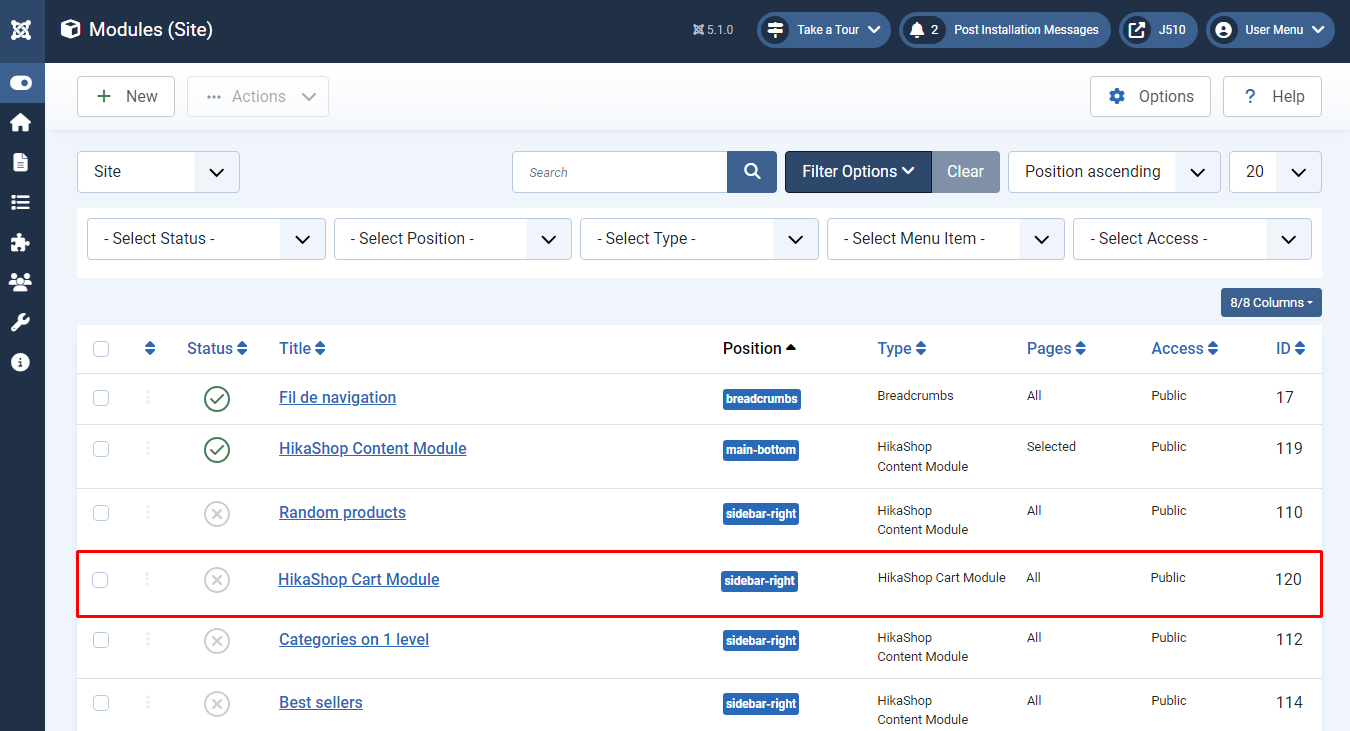Click the Options button
The height and width of the screenshot is (731, 1350).
click(1150, 97)
